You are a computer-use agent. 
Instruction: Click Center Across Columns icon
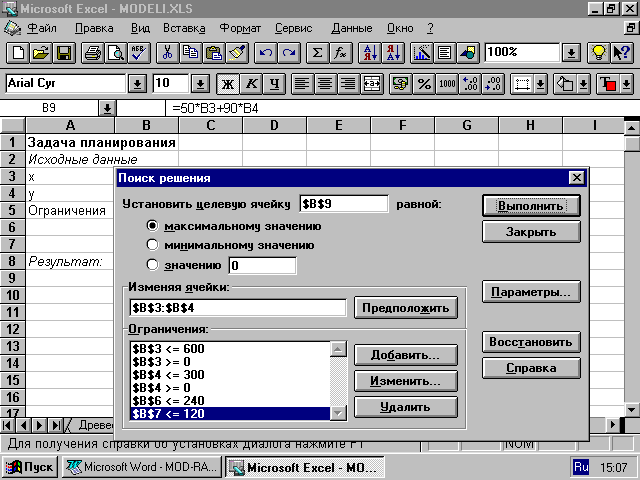(x=372, y=84)
